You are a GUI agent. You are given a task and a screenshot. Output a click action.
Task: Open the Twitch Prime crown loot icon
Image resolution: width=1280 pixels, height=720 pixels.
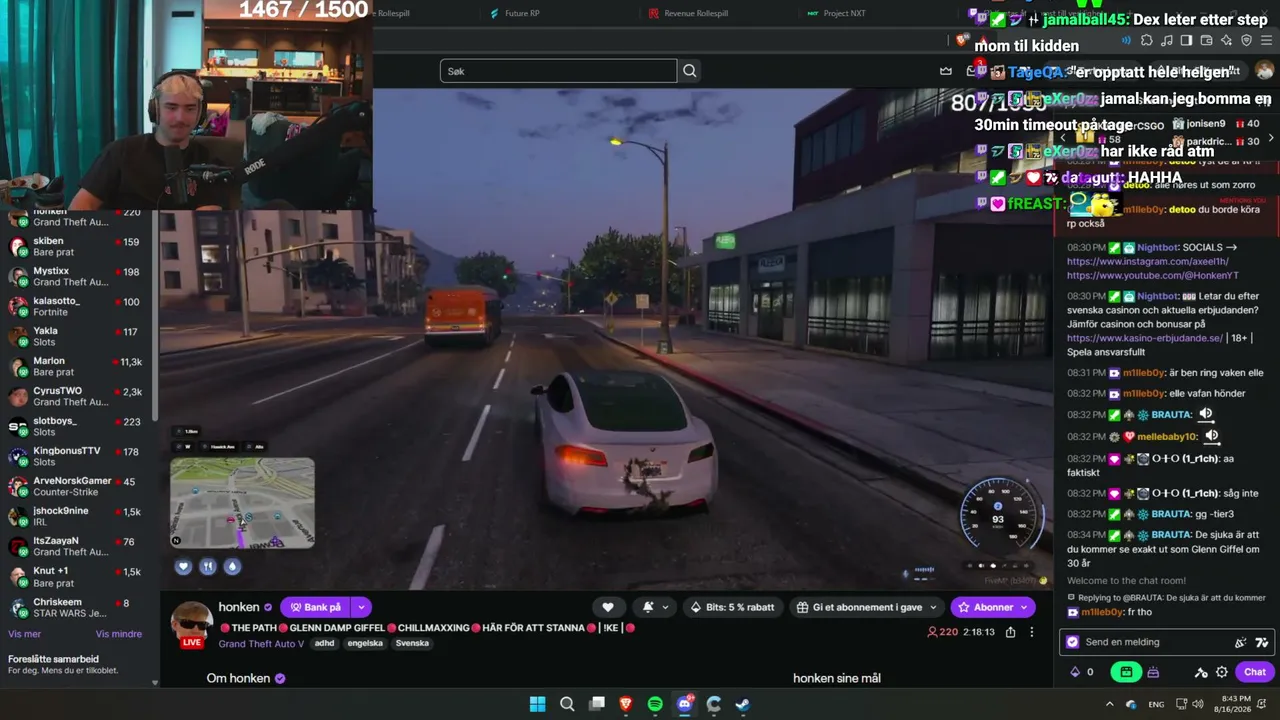click(x=945, y=70)
